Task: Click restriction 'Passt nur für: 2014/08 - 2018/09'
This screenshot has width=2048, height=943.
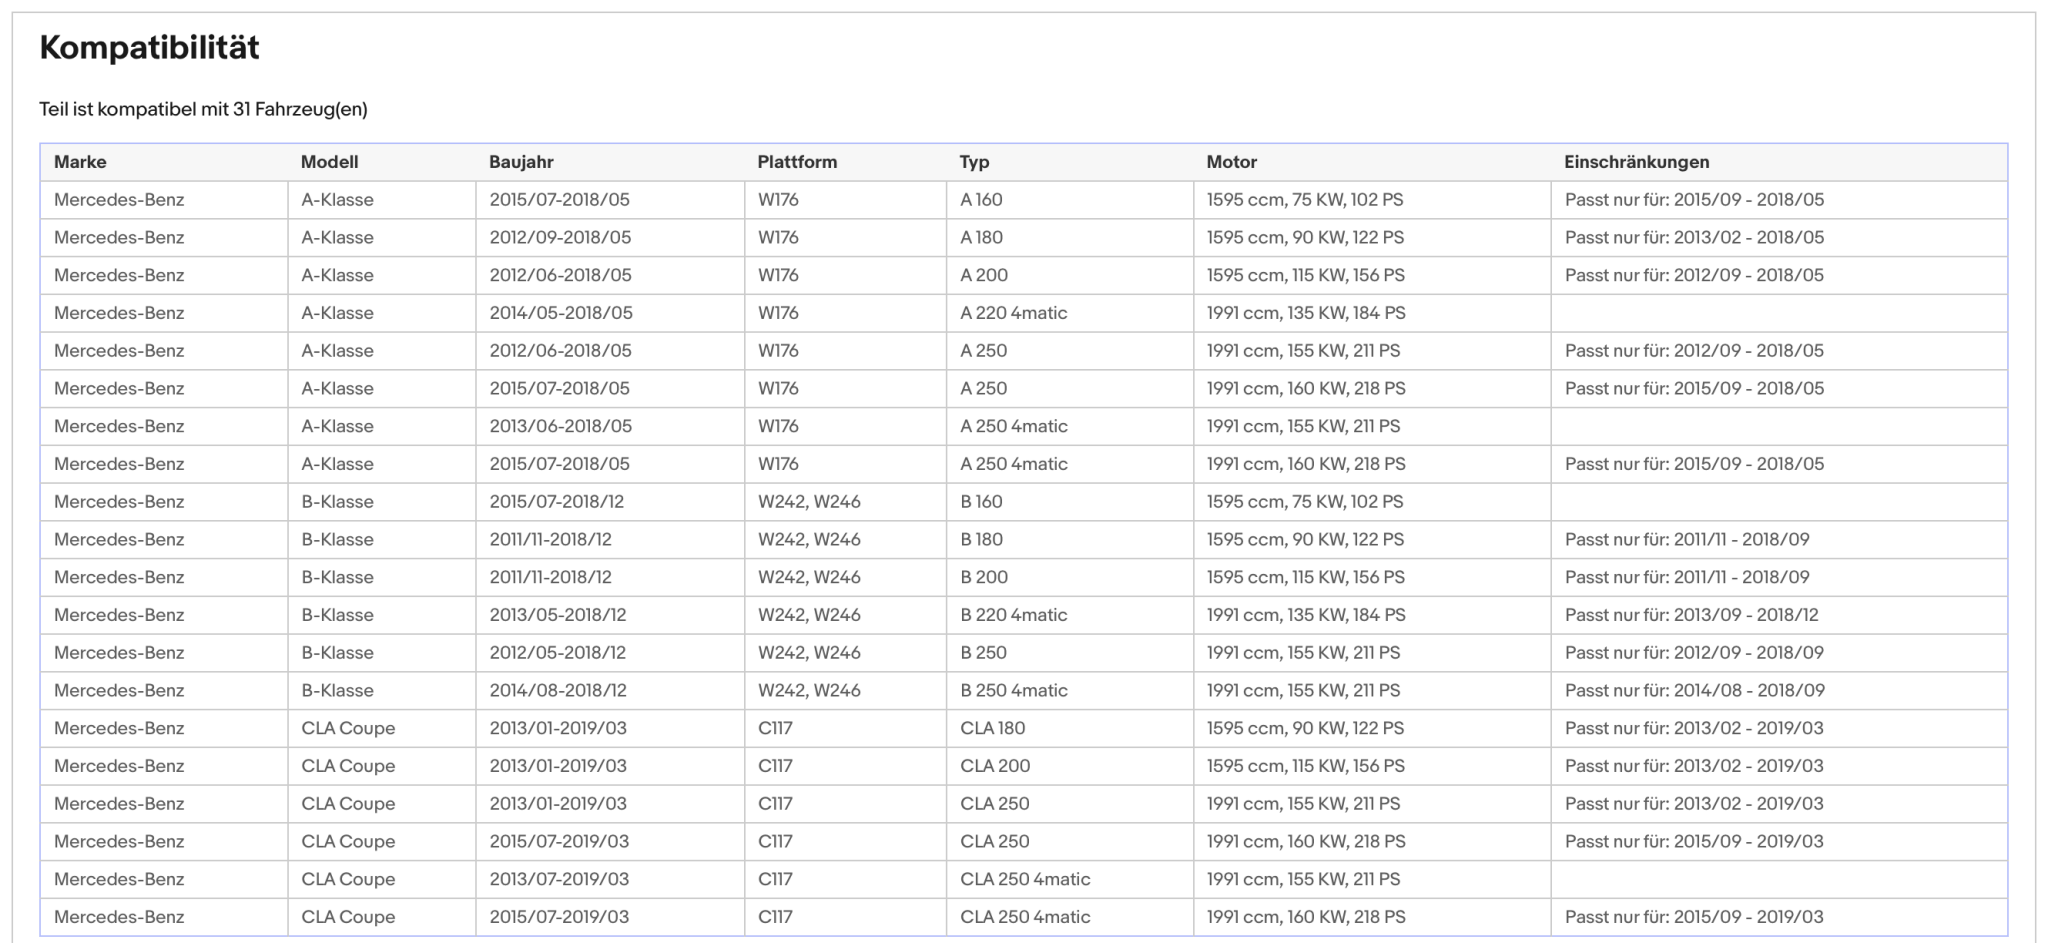Action: [1694, 691]
